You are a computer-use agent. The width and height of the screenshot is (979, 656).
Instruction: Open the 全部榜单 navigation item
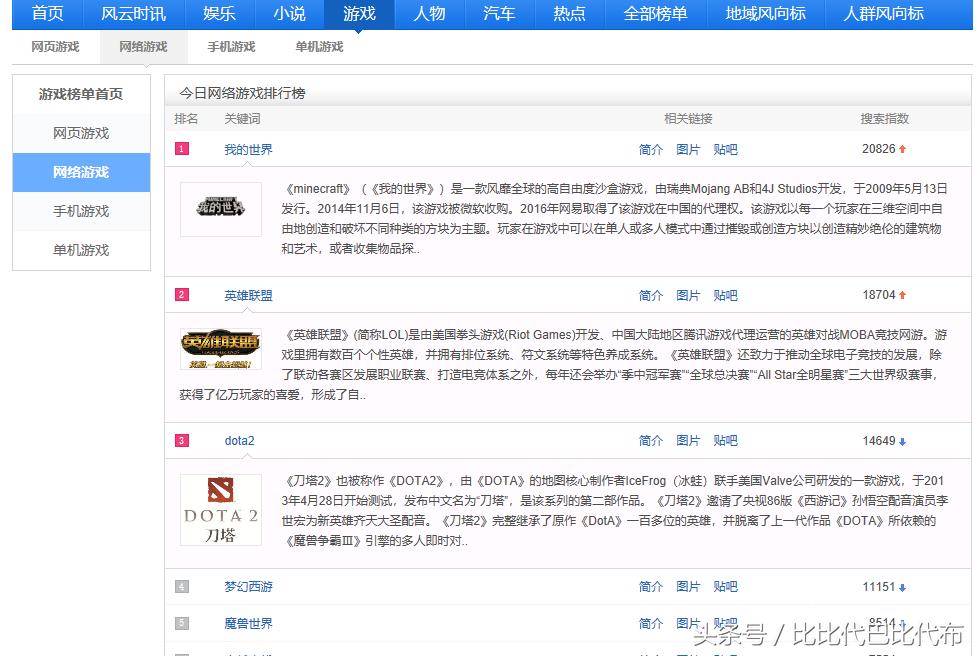655,15
